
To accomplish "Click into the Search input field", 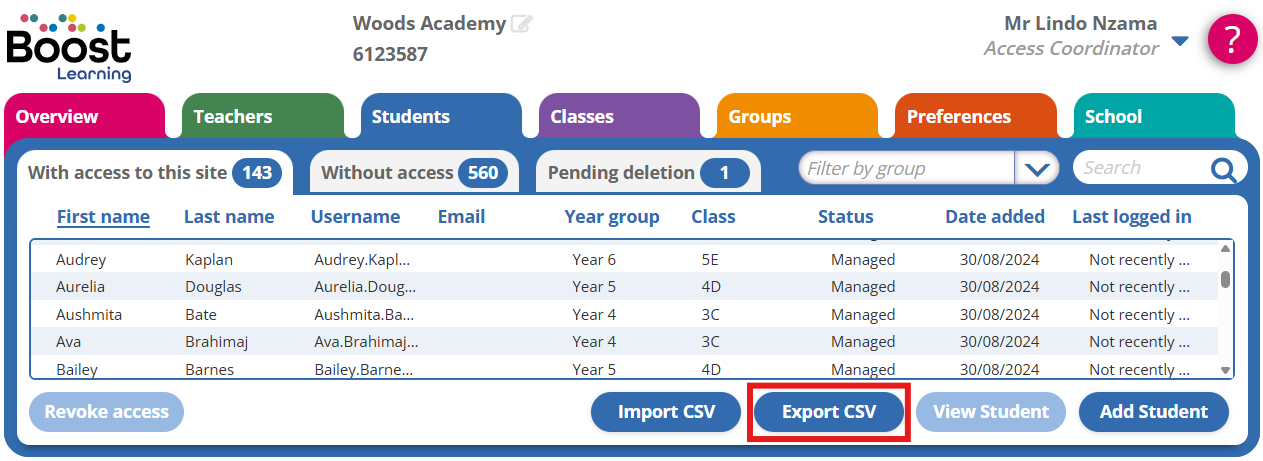I will point(1140,168).
